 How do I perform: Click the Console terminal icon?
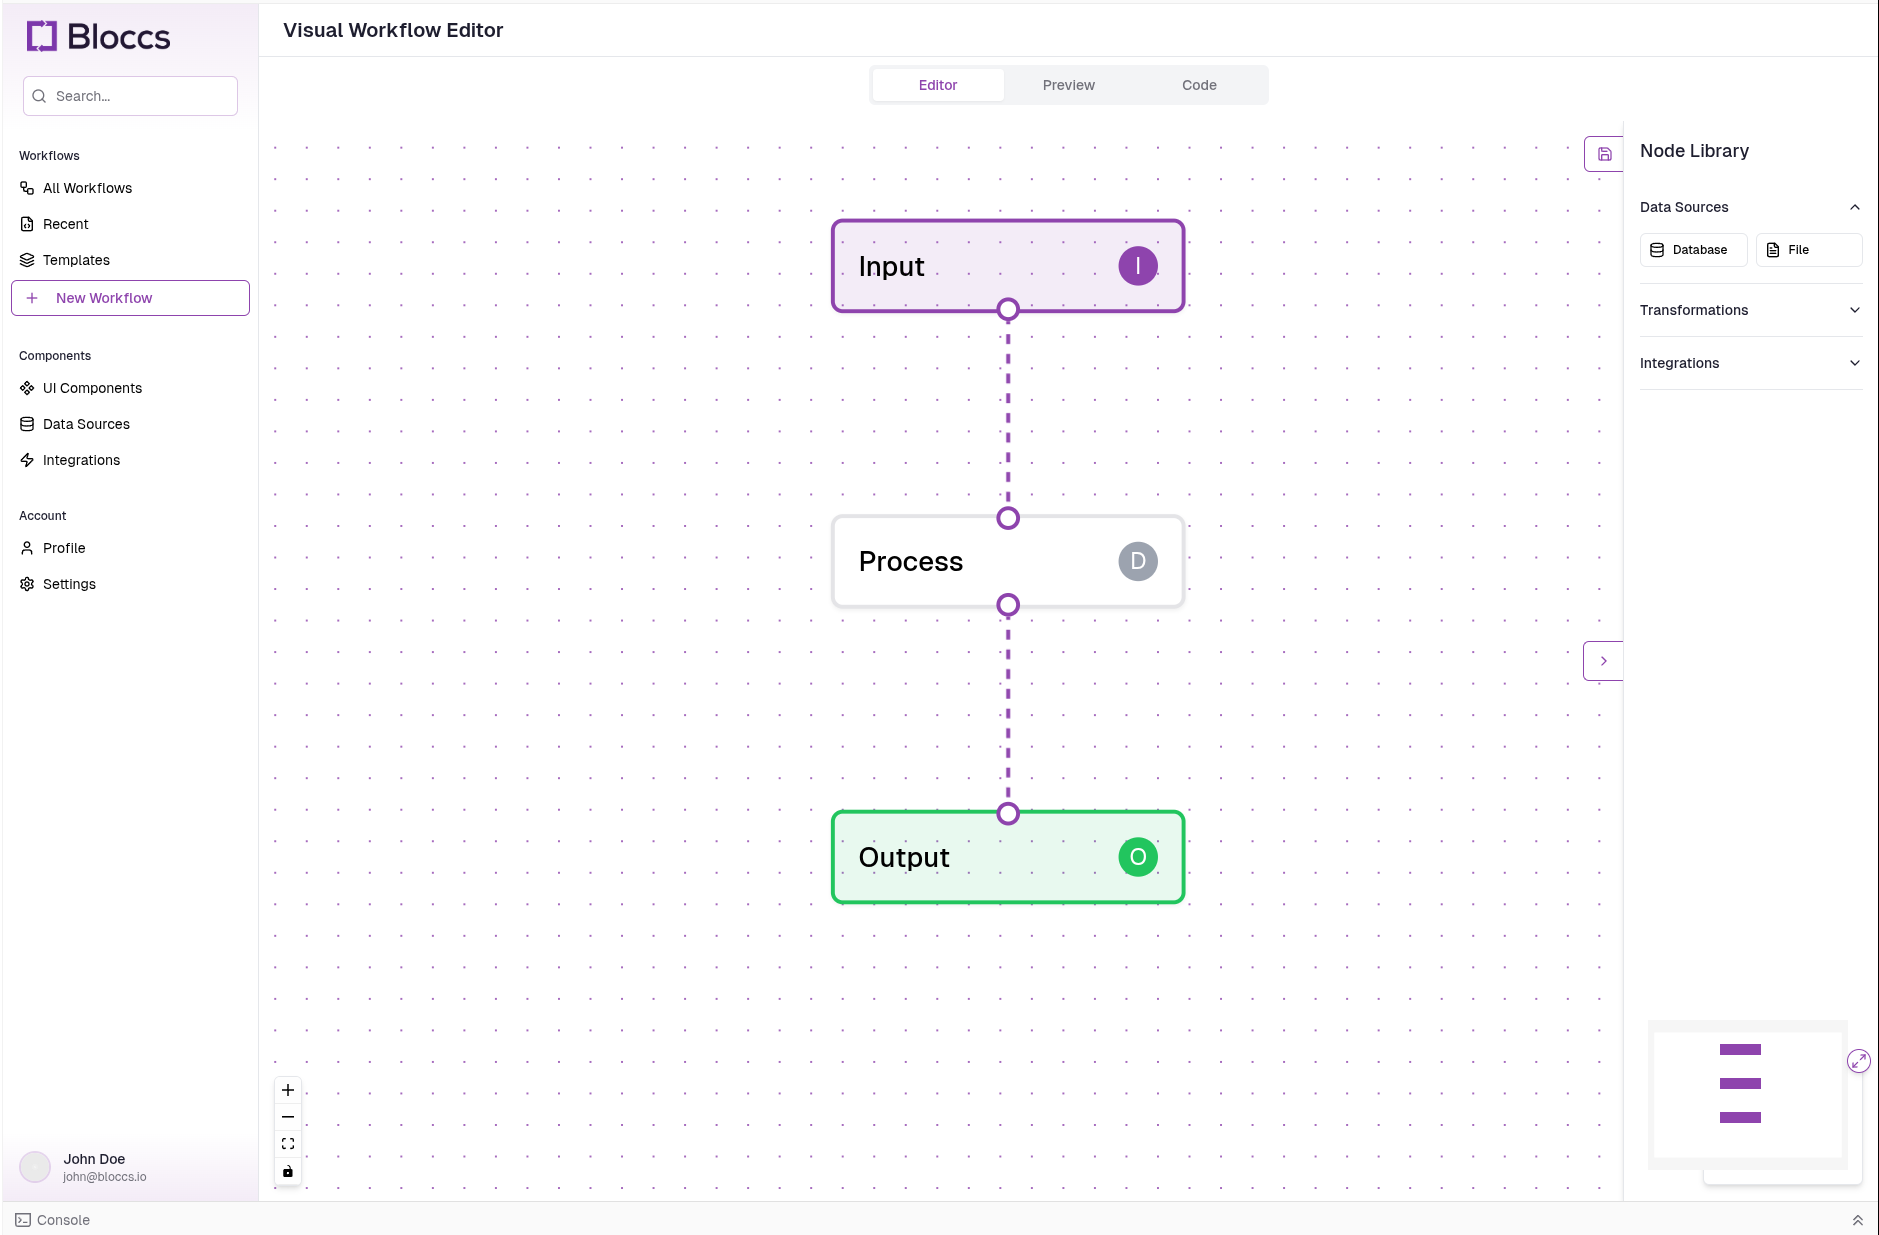tap(23, 1220)
